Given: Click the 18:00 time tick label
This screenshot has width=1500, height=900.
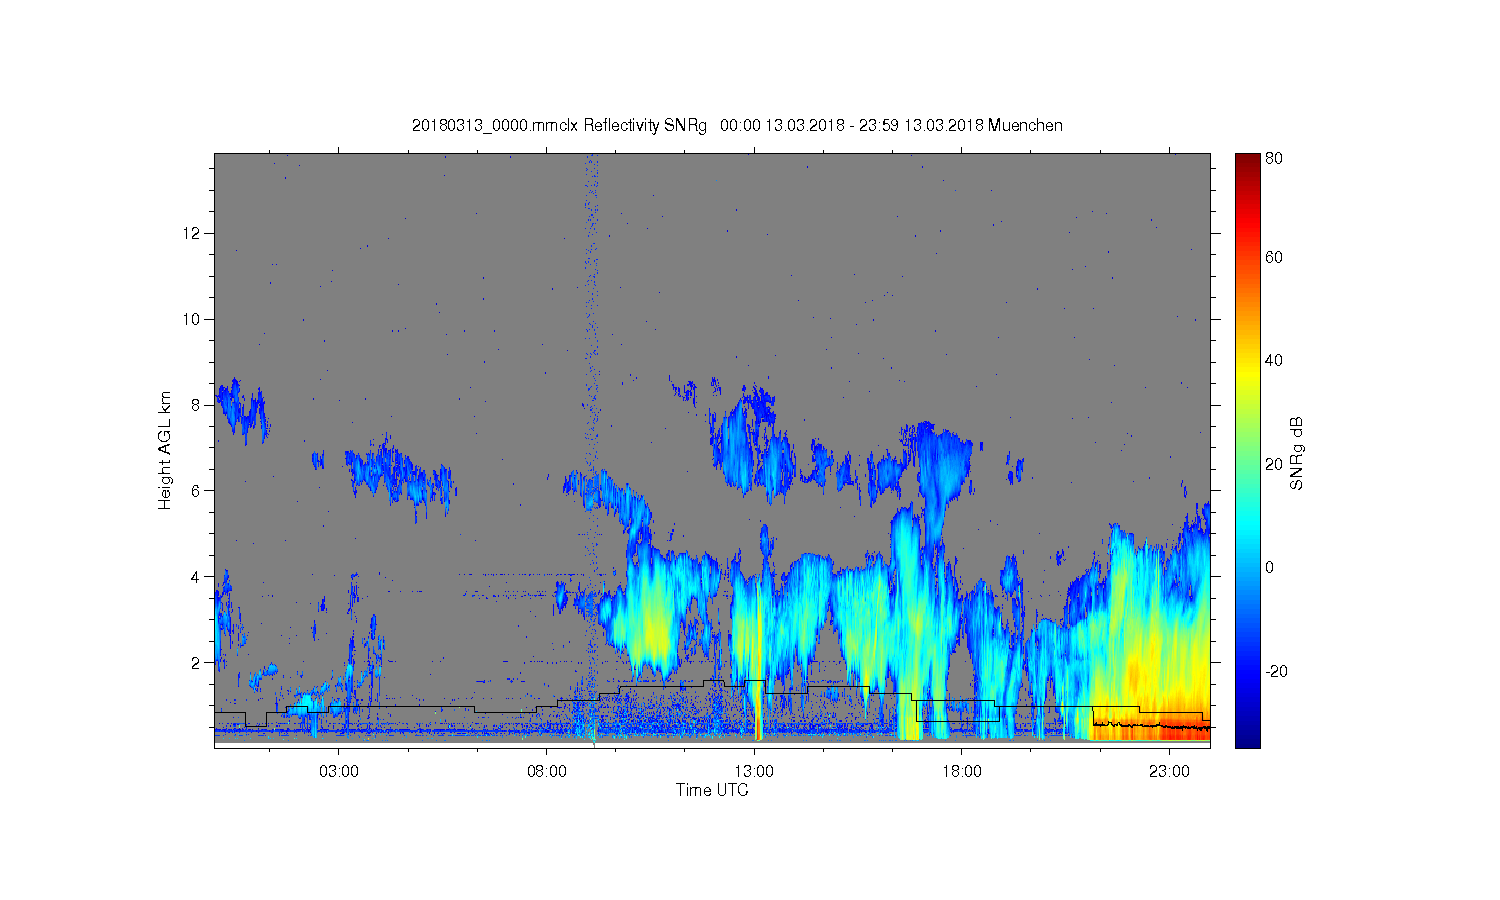Looking at the screenshot, I should tap(962, 772).
